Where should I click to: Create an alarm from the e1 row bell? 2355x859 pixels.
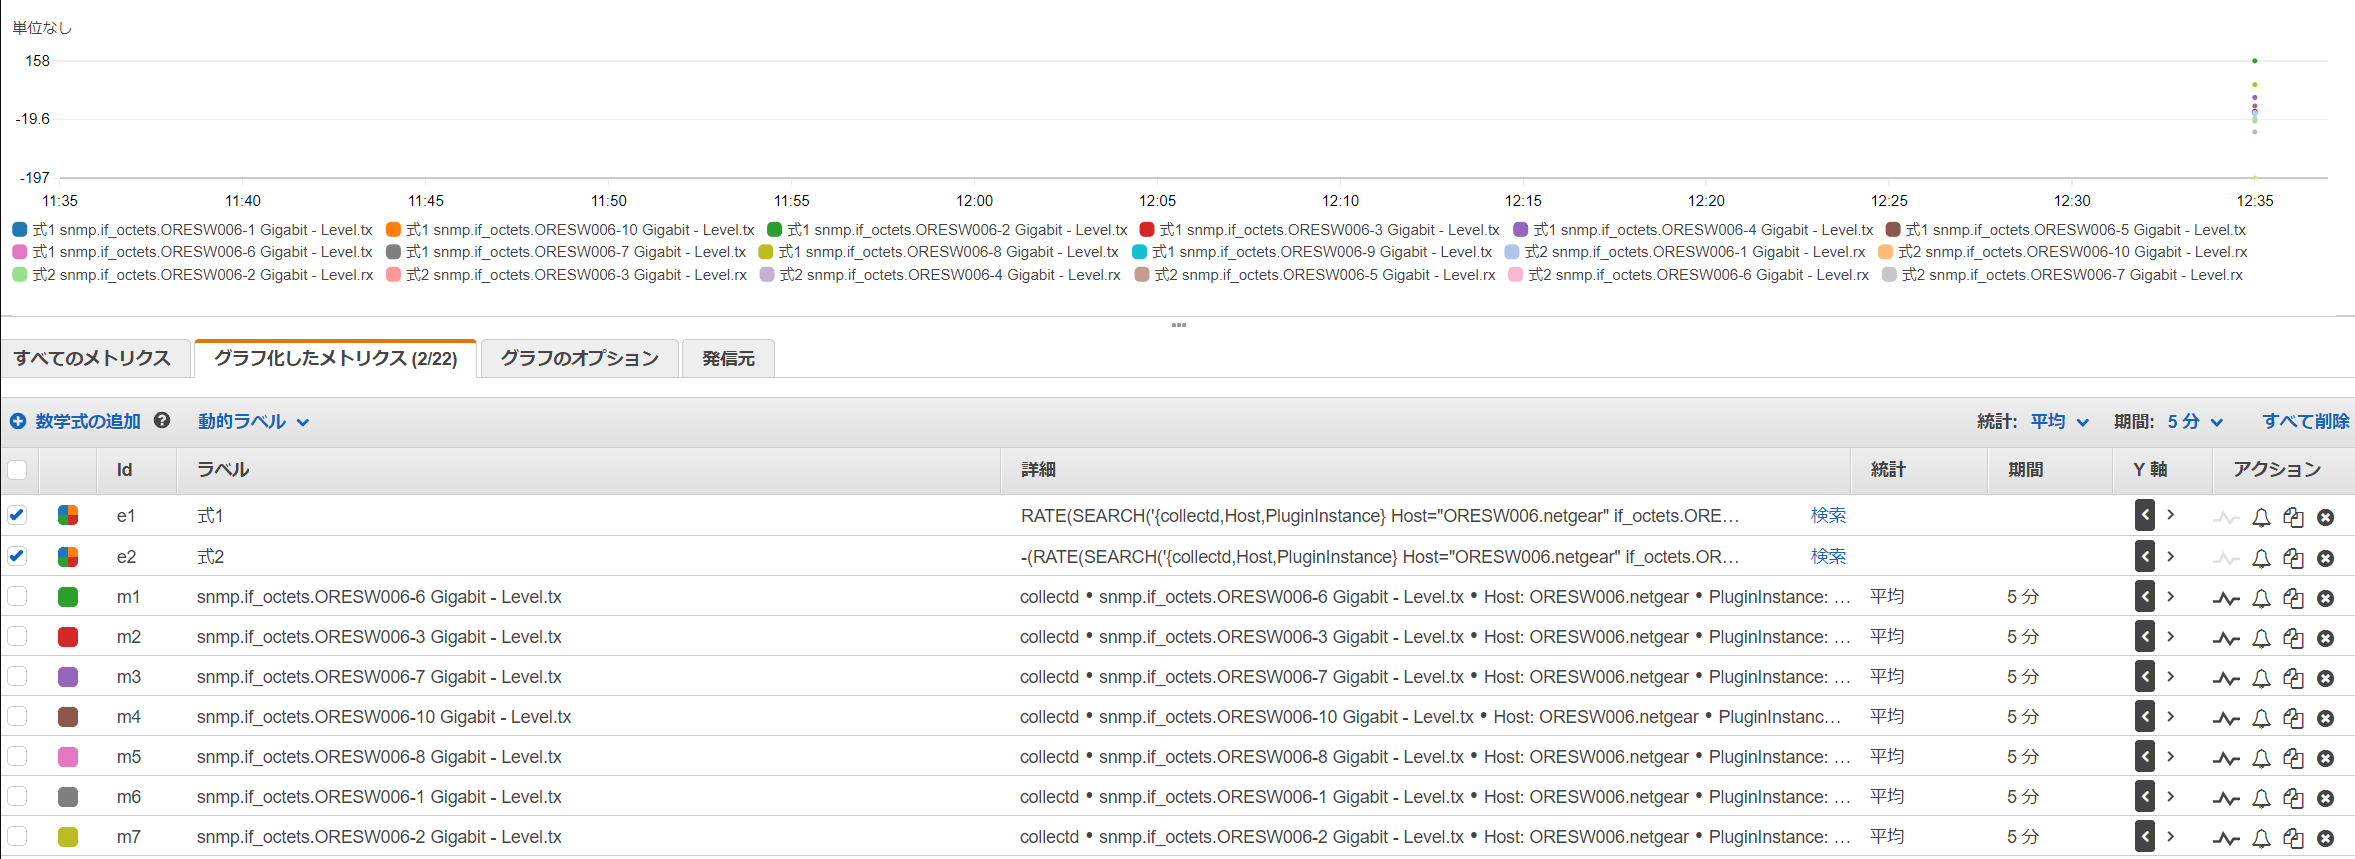pyautogui.click(x=2261, y=517)
